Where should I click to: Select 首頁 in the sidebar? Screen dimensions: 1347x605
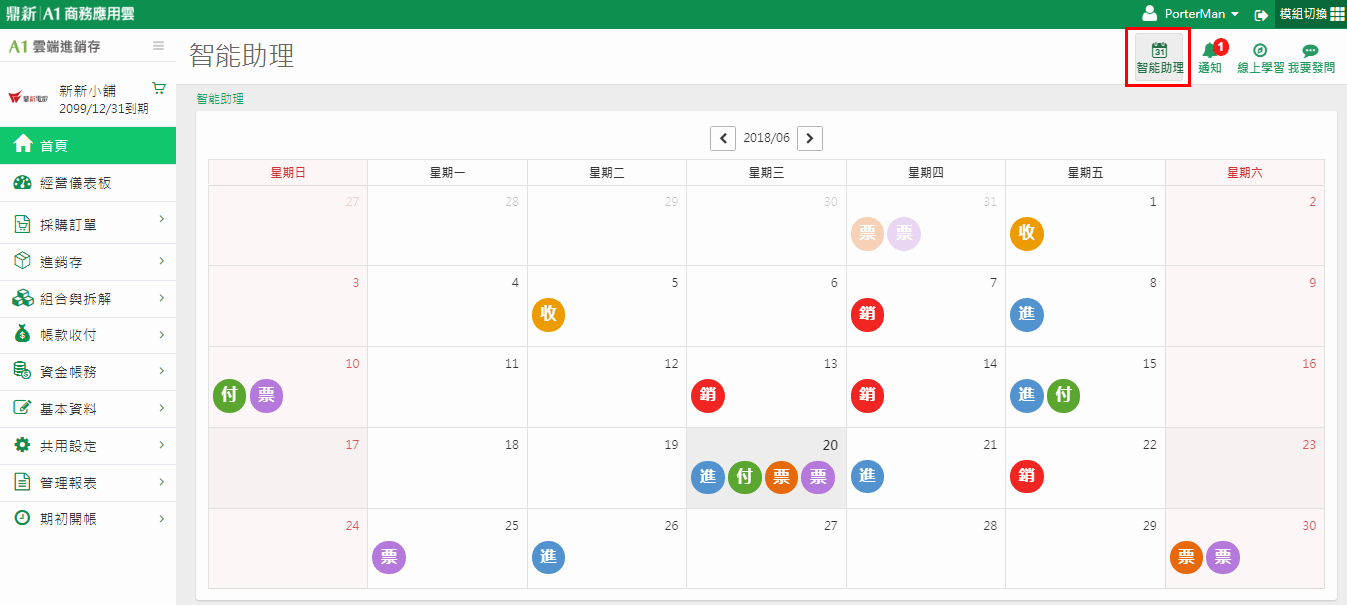click(88, 145)
